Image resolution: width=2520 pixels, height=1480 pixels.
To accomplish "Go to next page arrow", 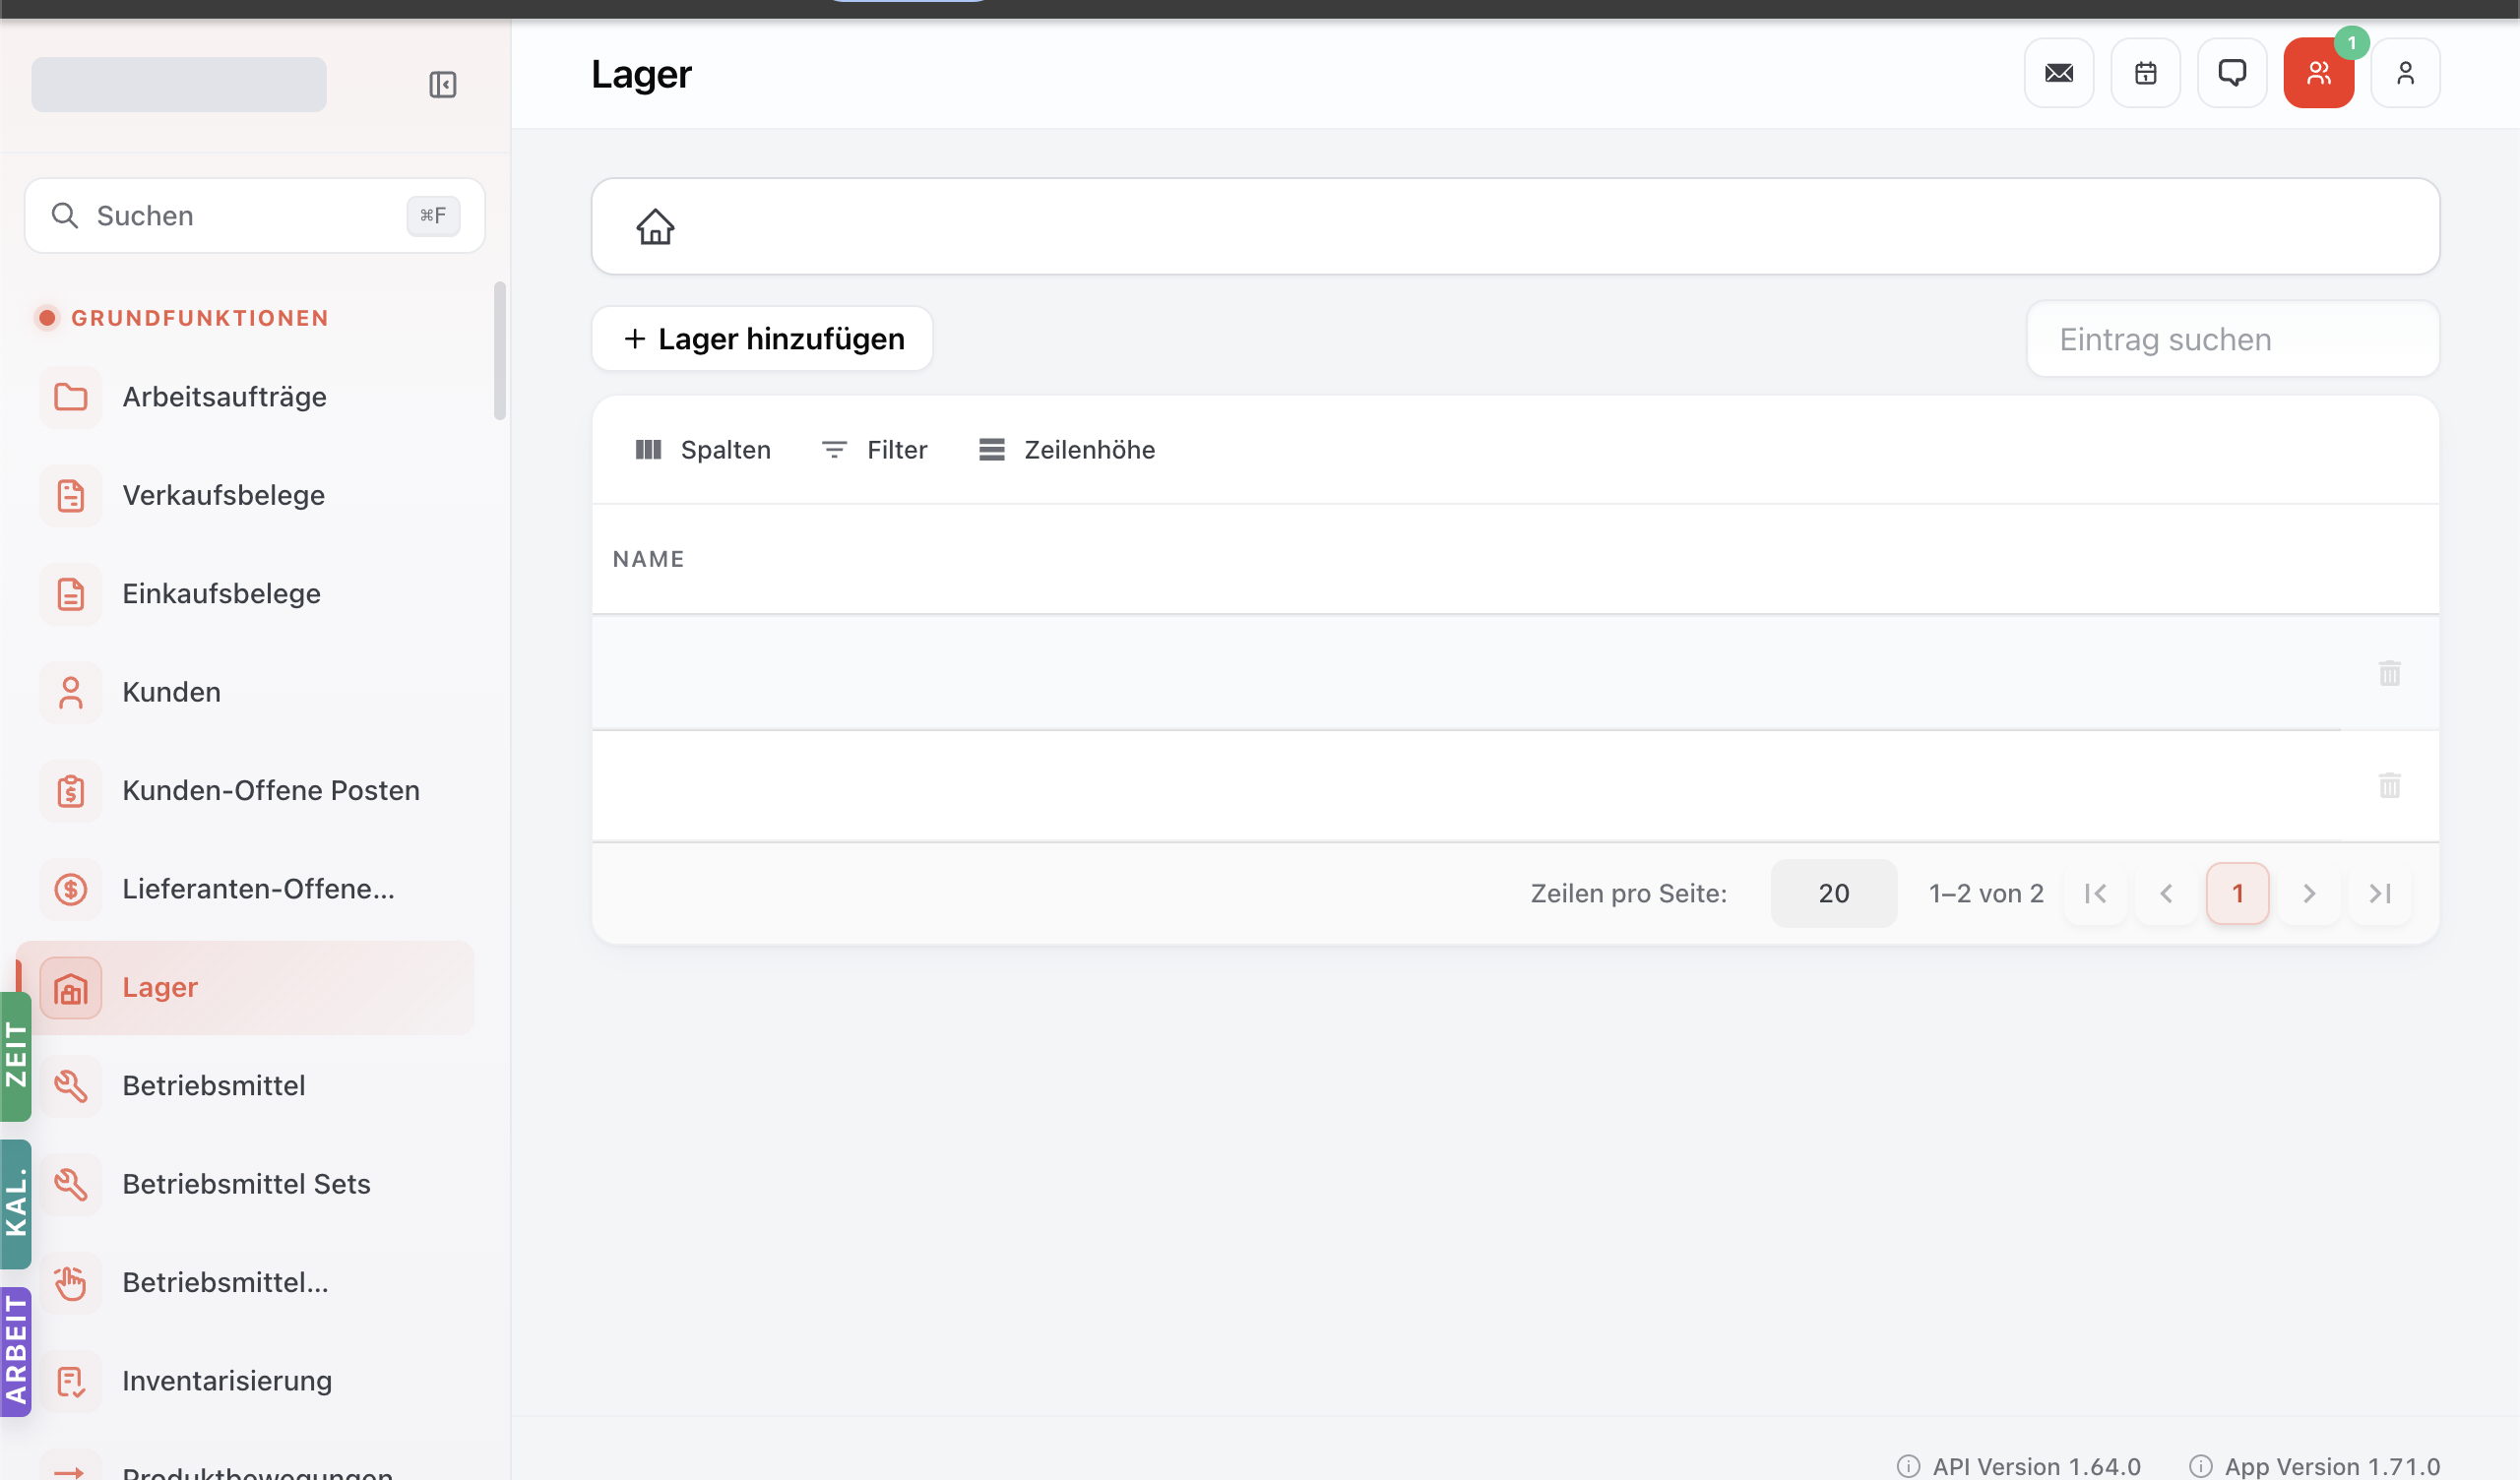I will 2309,894.
